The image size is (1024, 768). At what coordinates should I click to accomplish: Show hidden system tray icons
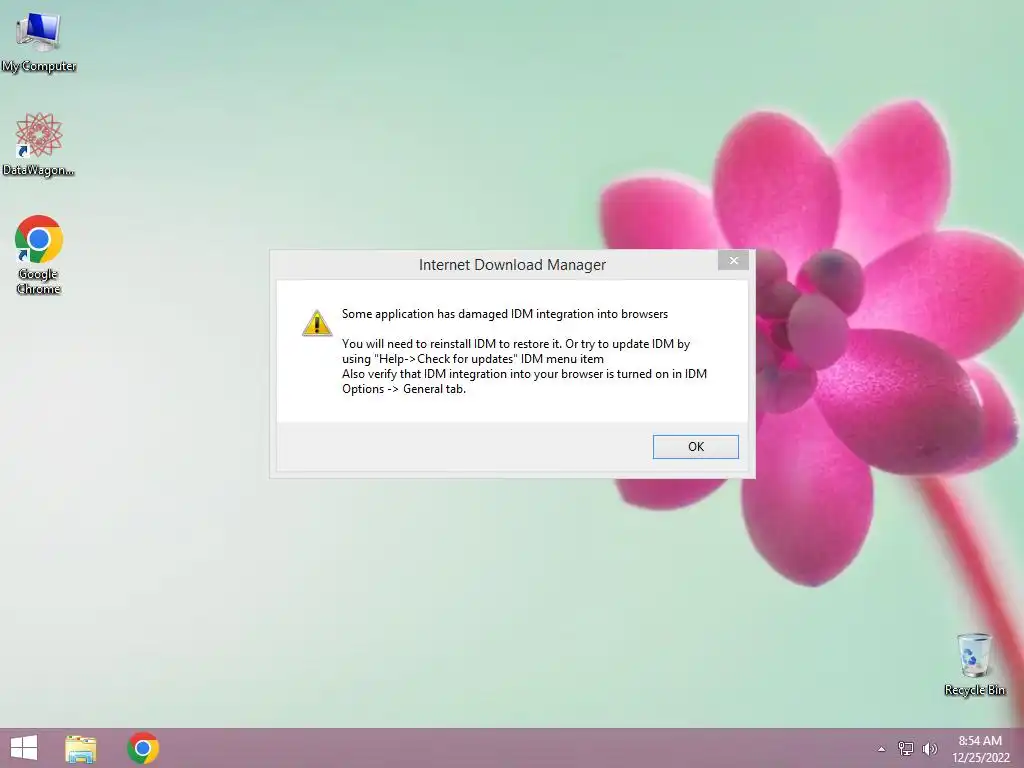(881, 749)
